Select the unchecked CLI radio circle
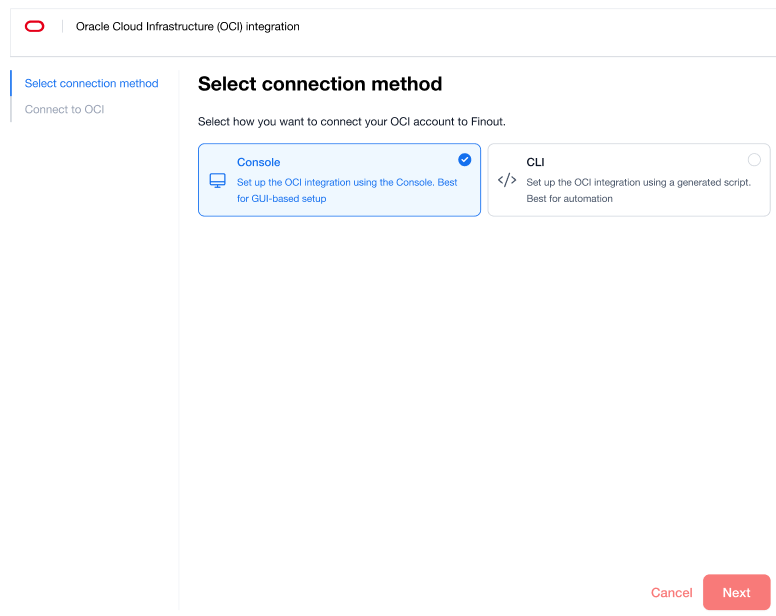The image size is (776, 616). [754, 159]
